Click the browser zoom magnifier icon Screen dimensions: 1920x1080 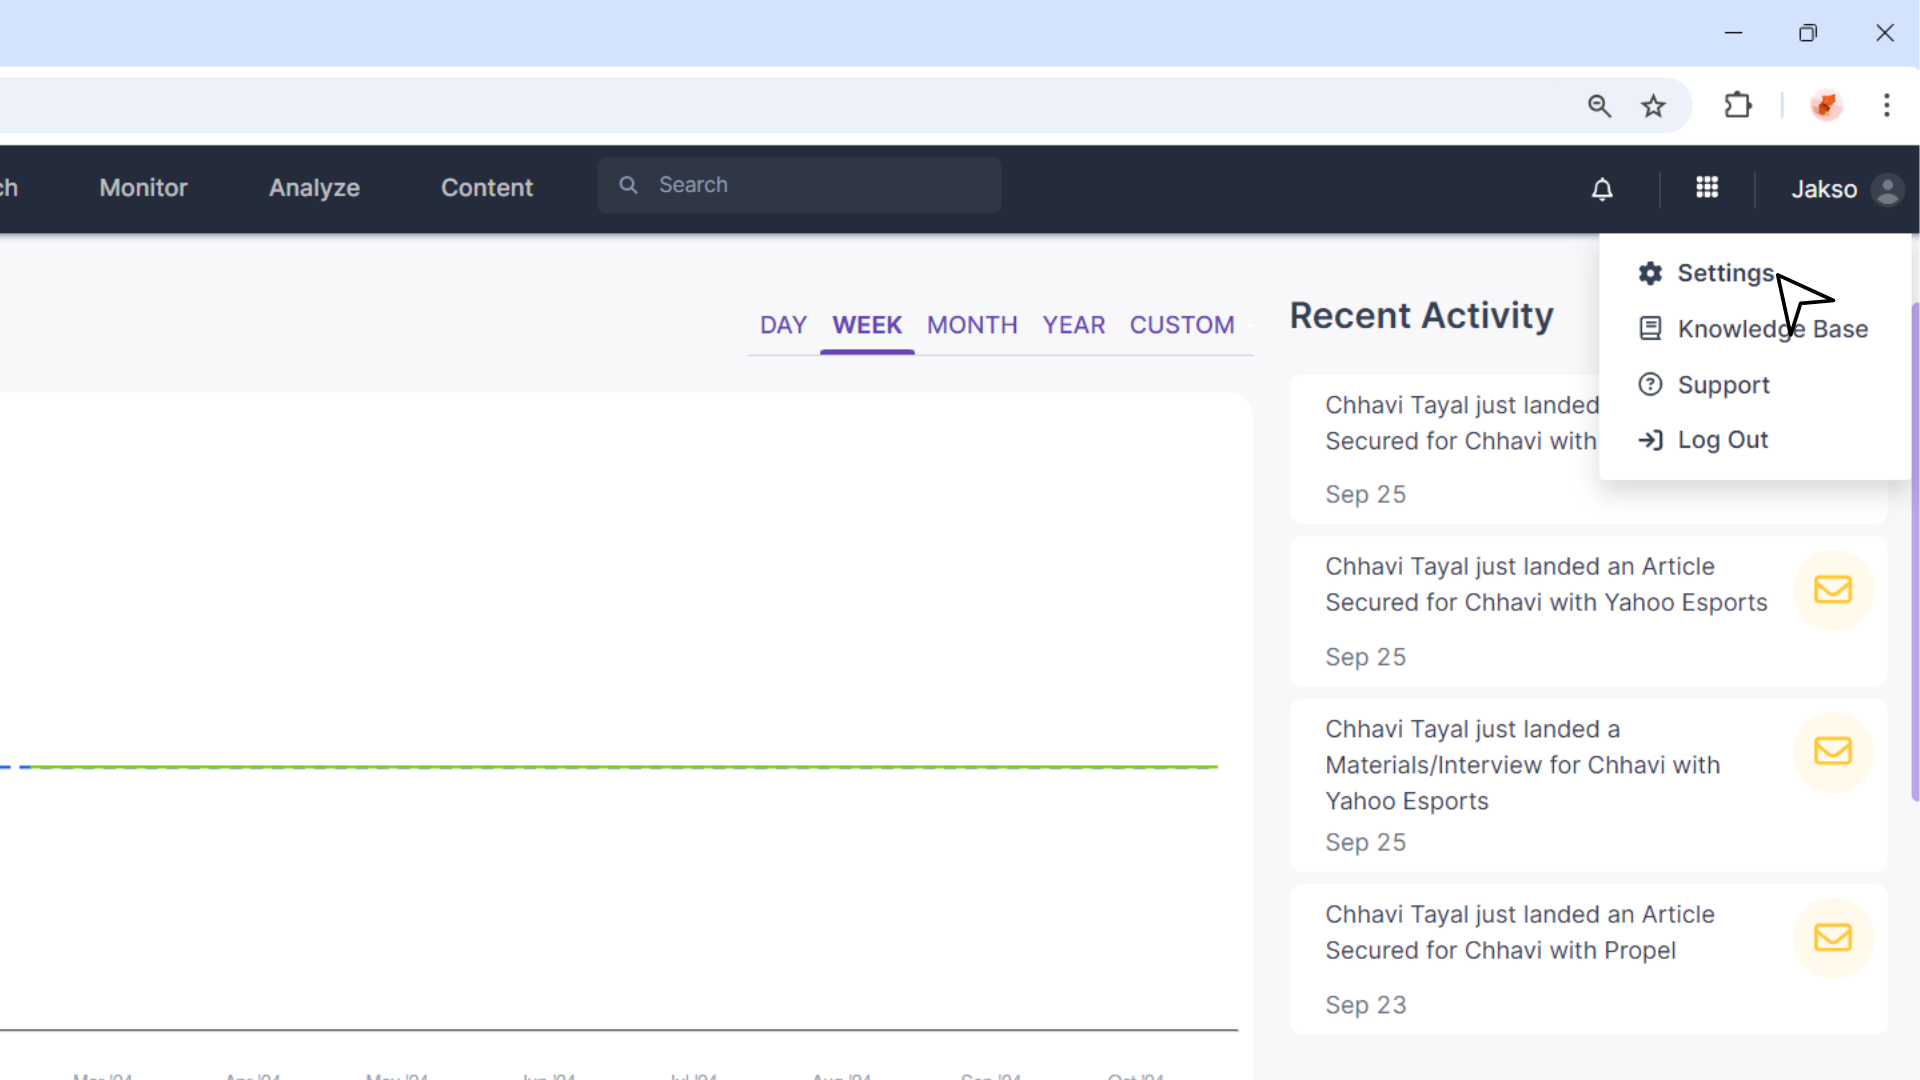click(x=1599, y=106)
